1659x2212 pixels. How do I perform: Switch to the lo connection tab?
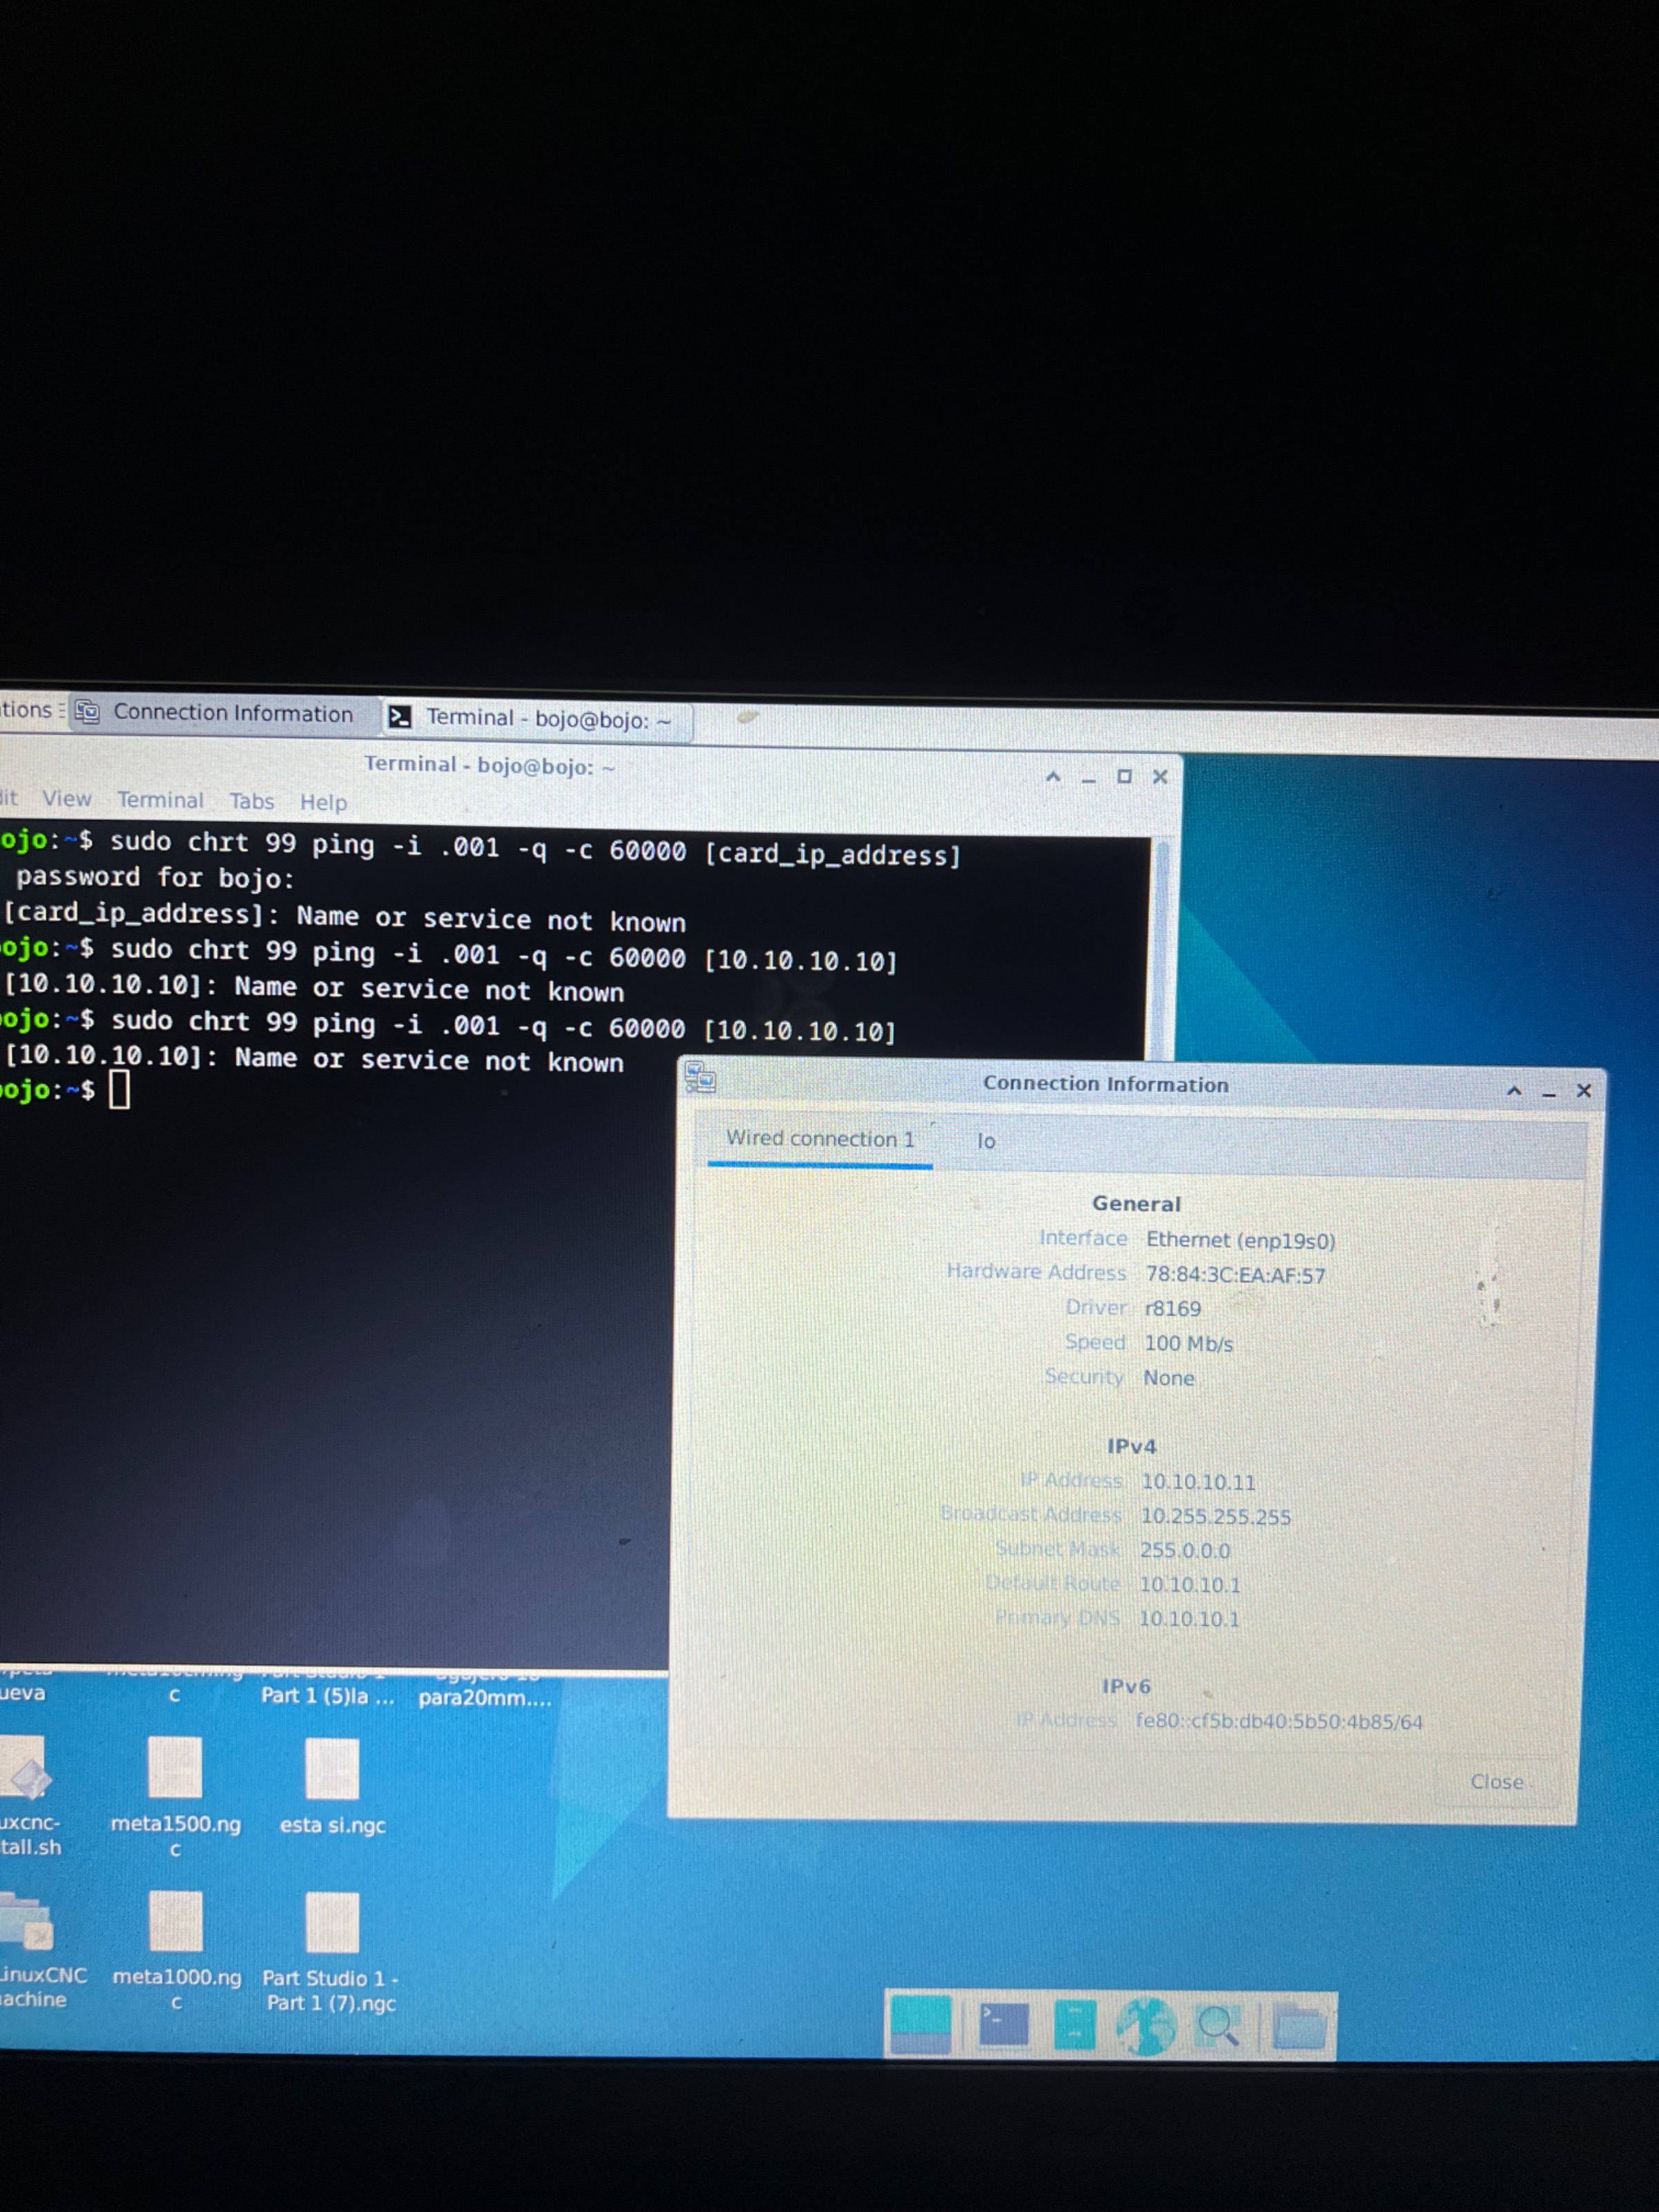coord(986,1141)
